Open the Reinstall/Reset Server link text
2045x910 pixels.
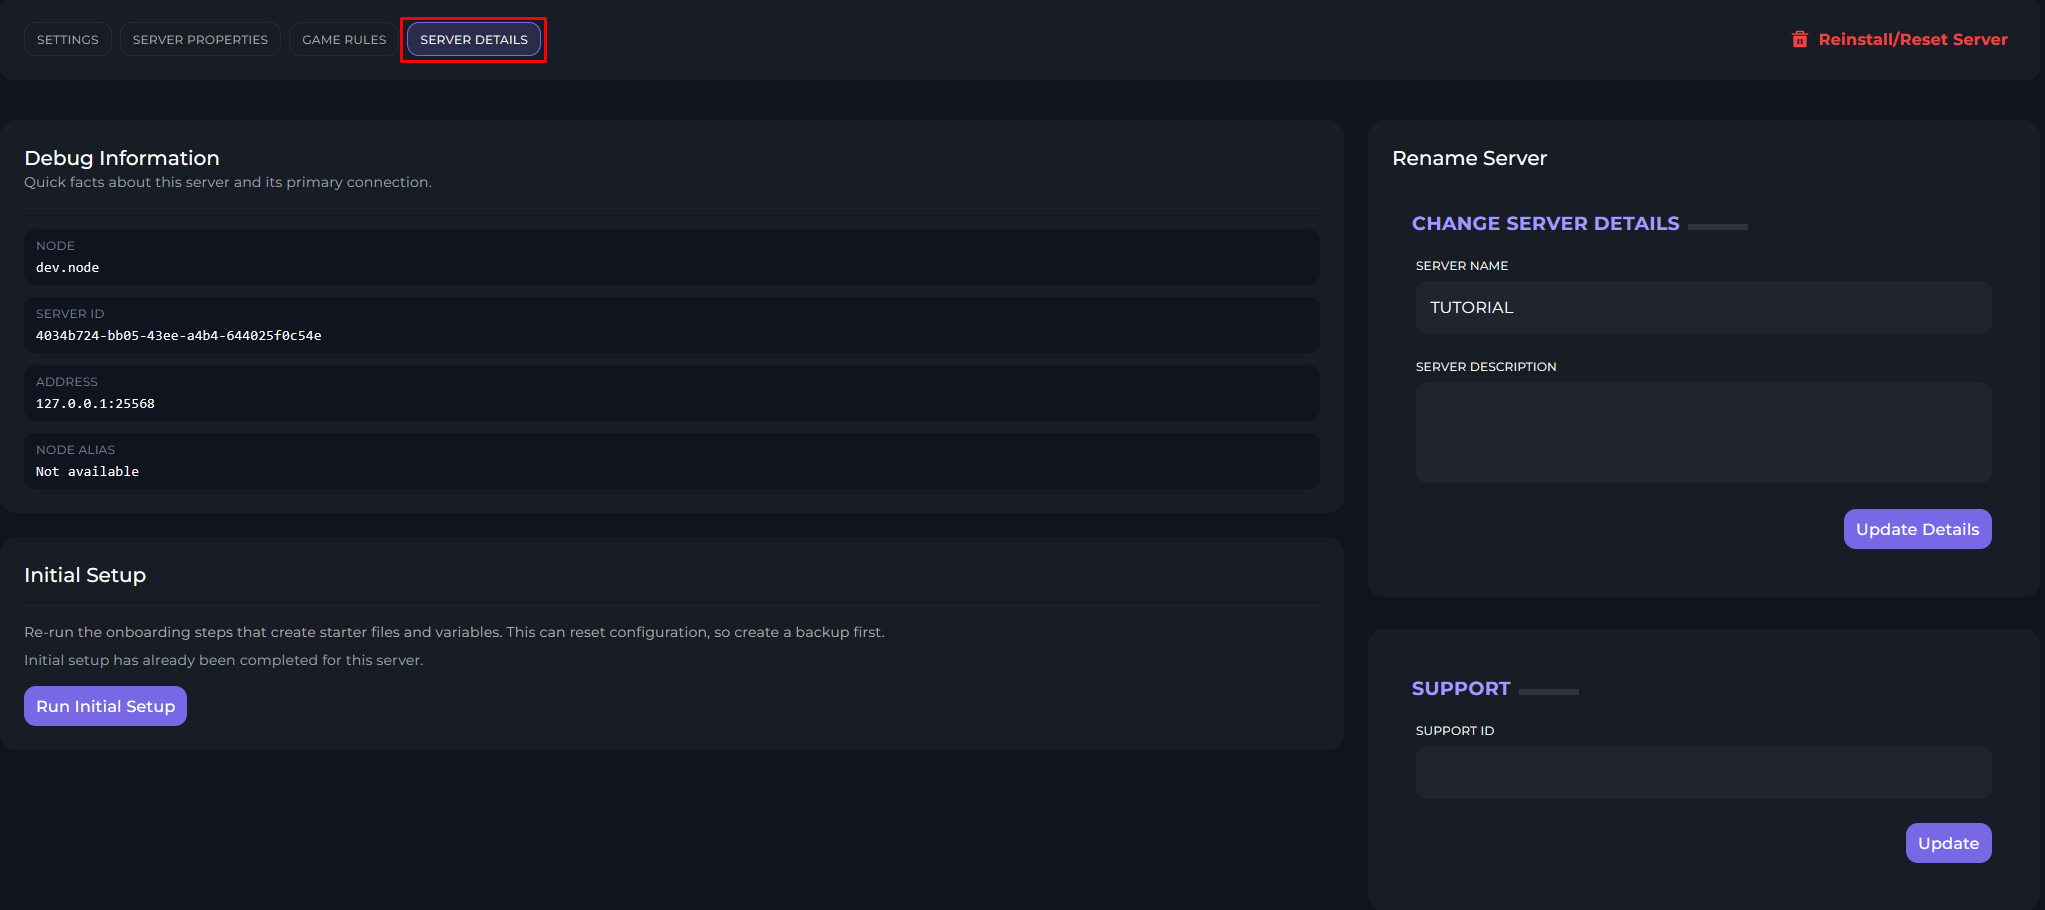click(x=1912, y=40)
